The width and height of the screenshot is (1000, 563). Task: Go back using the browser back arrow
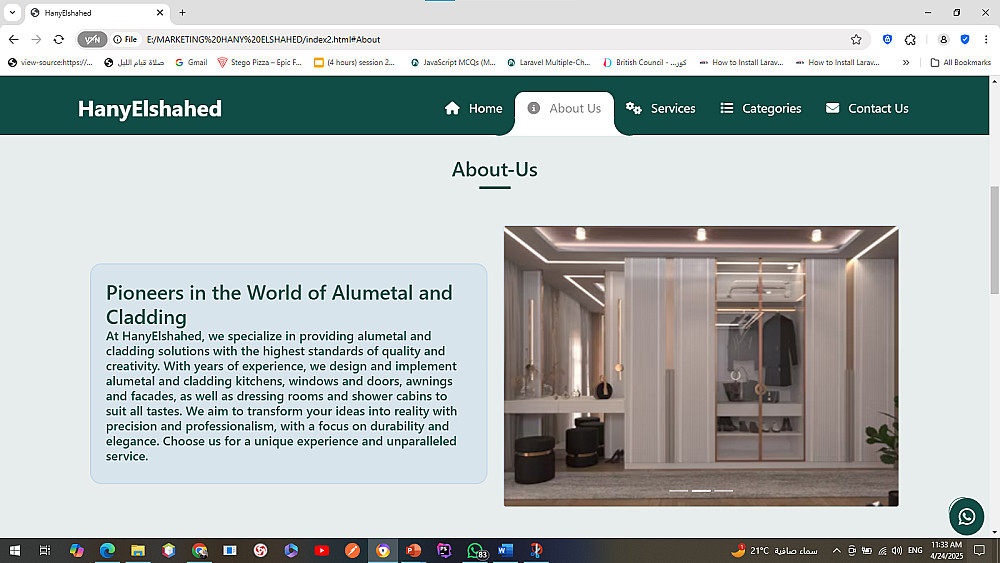[13, 40]
